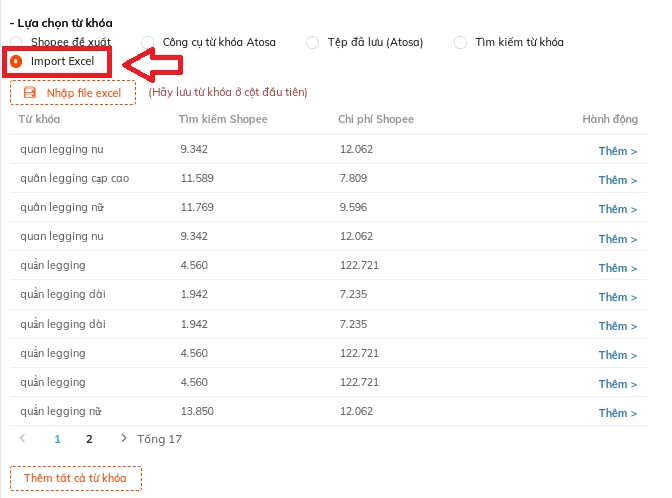Click the Nhập file excel button
This screenshot has width=672, height=498.
click(x=73, y=93)
